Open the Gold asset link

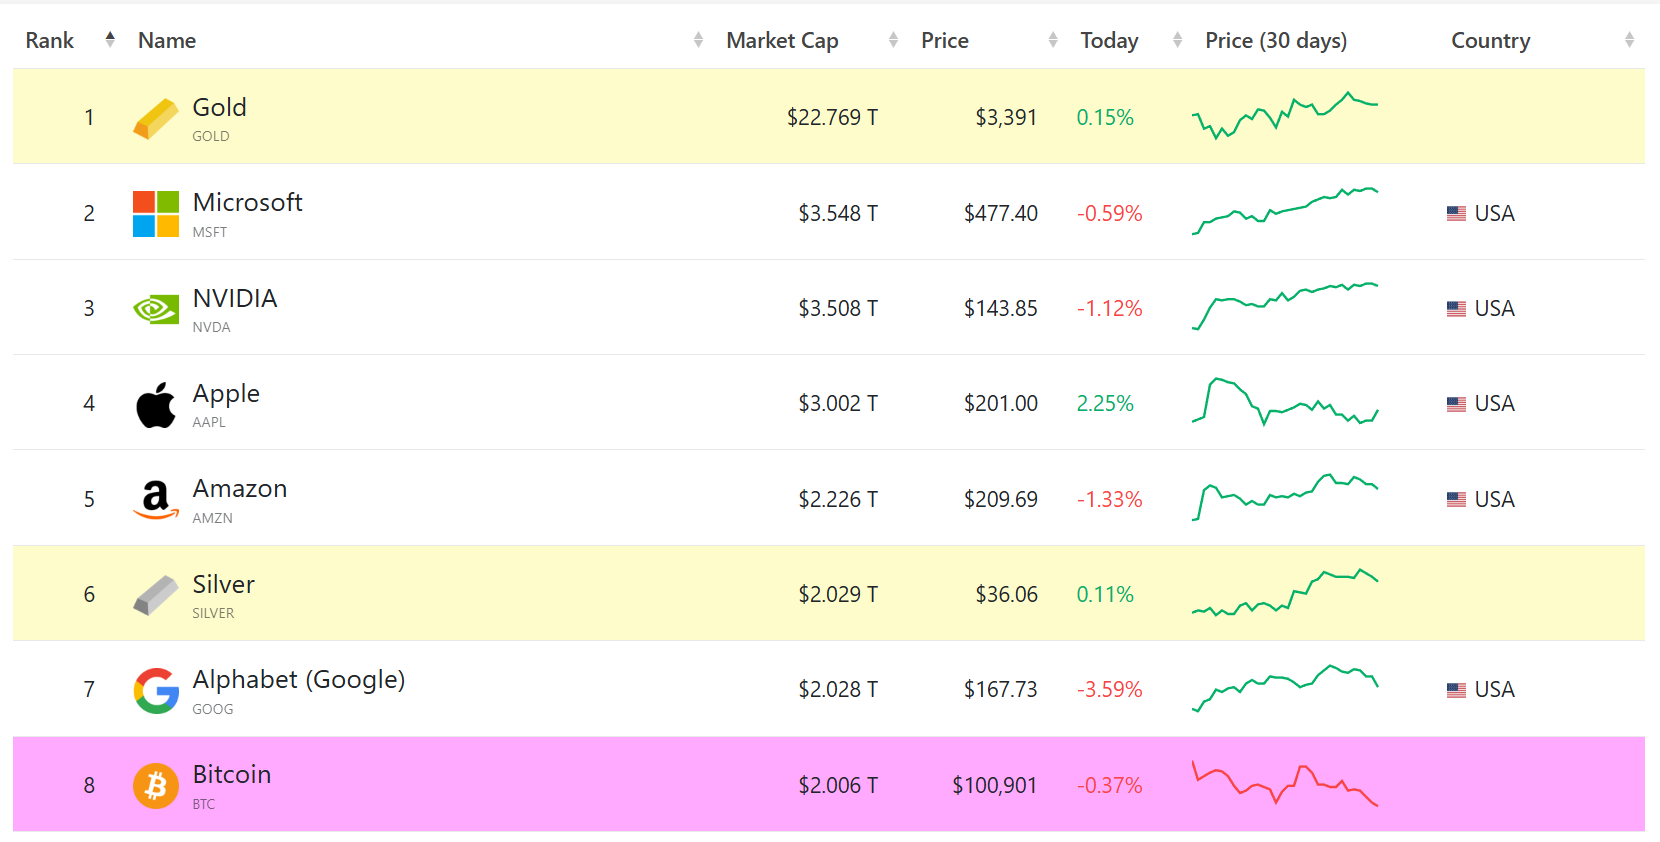tap(219, 107)
